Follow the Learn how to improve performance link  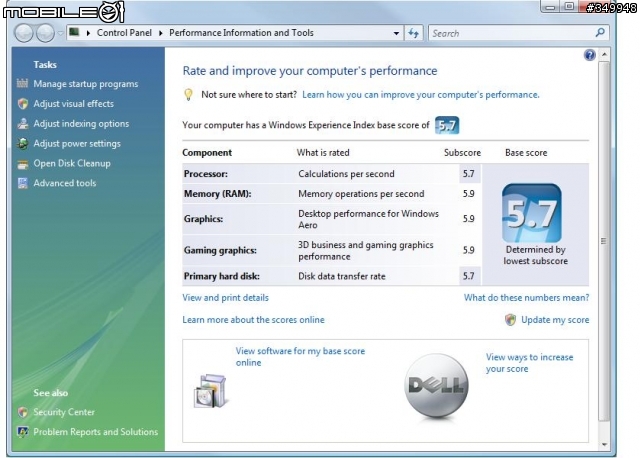(x=420, y=95)
